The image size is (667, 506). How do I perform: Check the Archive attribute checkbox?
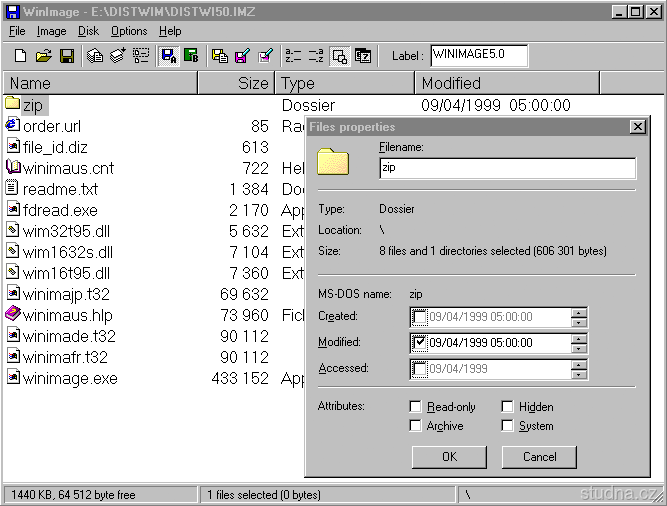point(416,426)
